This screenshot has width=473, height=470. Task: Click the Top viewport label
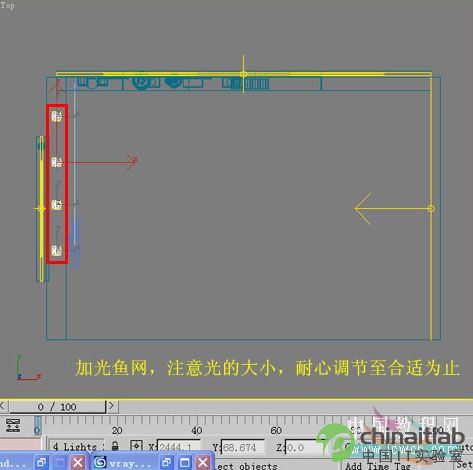7,5
